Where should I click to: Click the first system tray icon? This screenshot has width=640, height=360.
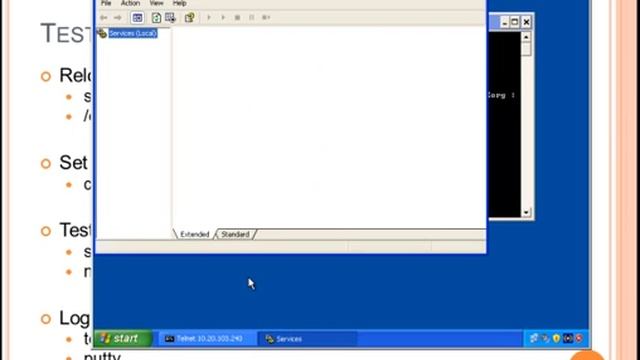point(534,338)
